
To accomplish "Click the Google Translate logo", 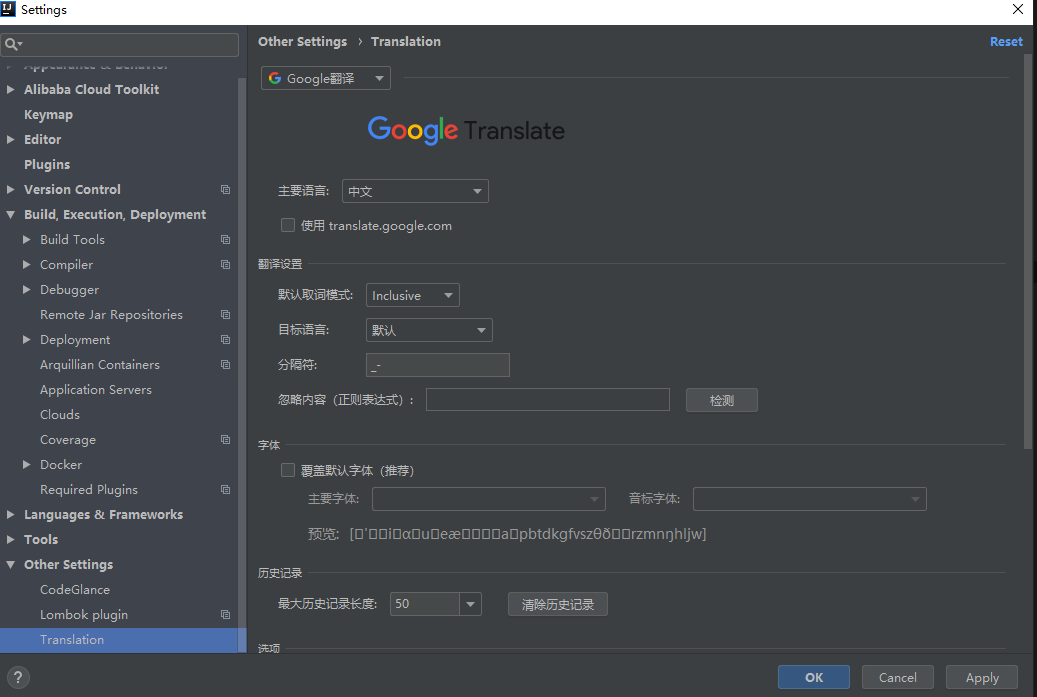I will tap(466, 130).
